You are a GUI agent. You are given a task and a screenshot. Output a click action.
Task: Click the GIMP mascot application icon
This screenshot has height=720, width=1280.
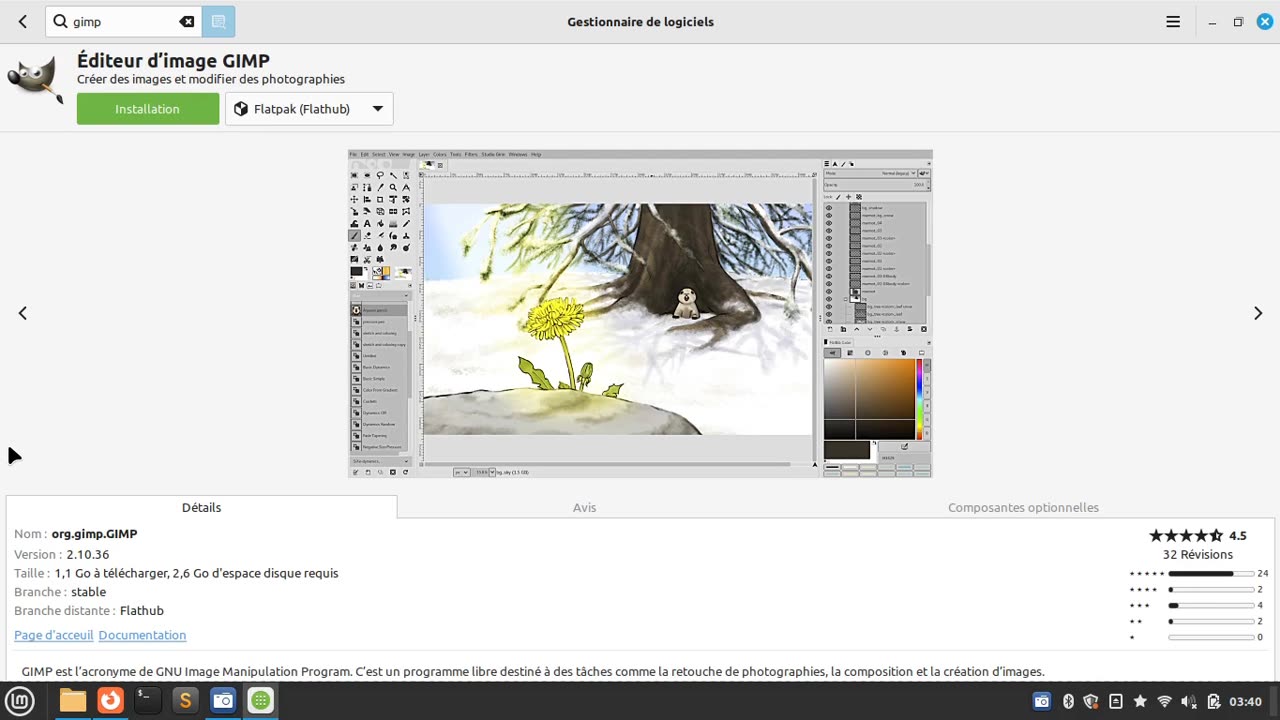click(x=35, y=78)
